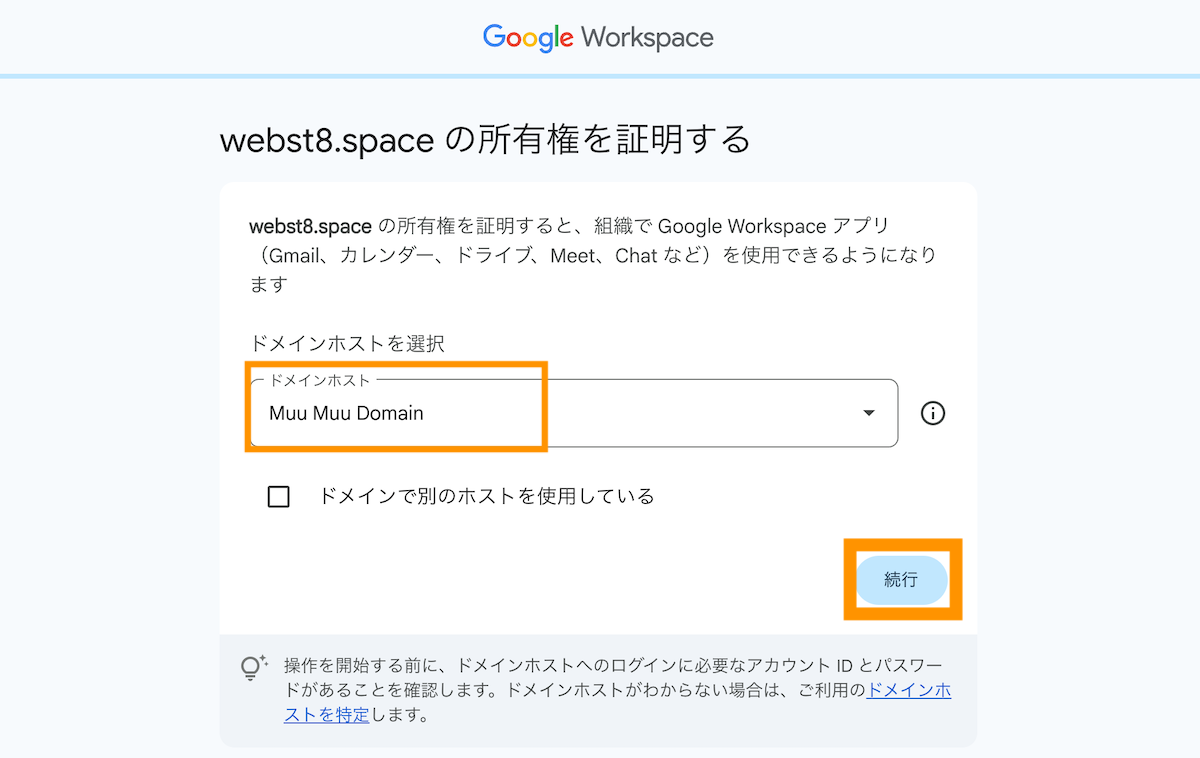This screenshot has width=1200, height=758.
Task: Click the ドメインで別のホストを使用している label text
Action: pos(487,496)
